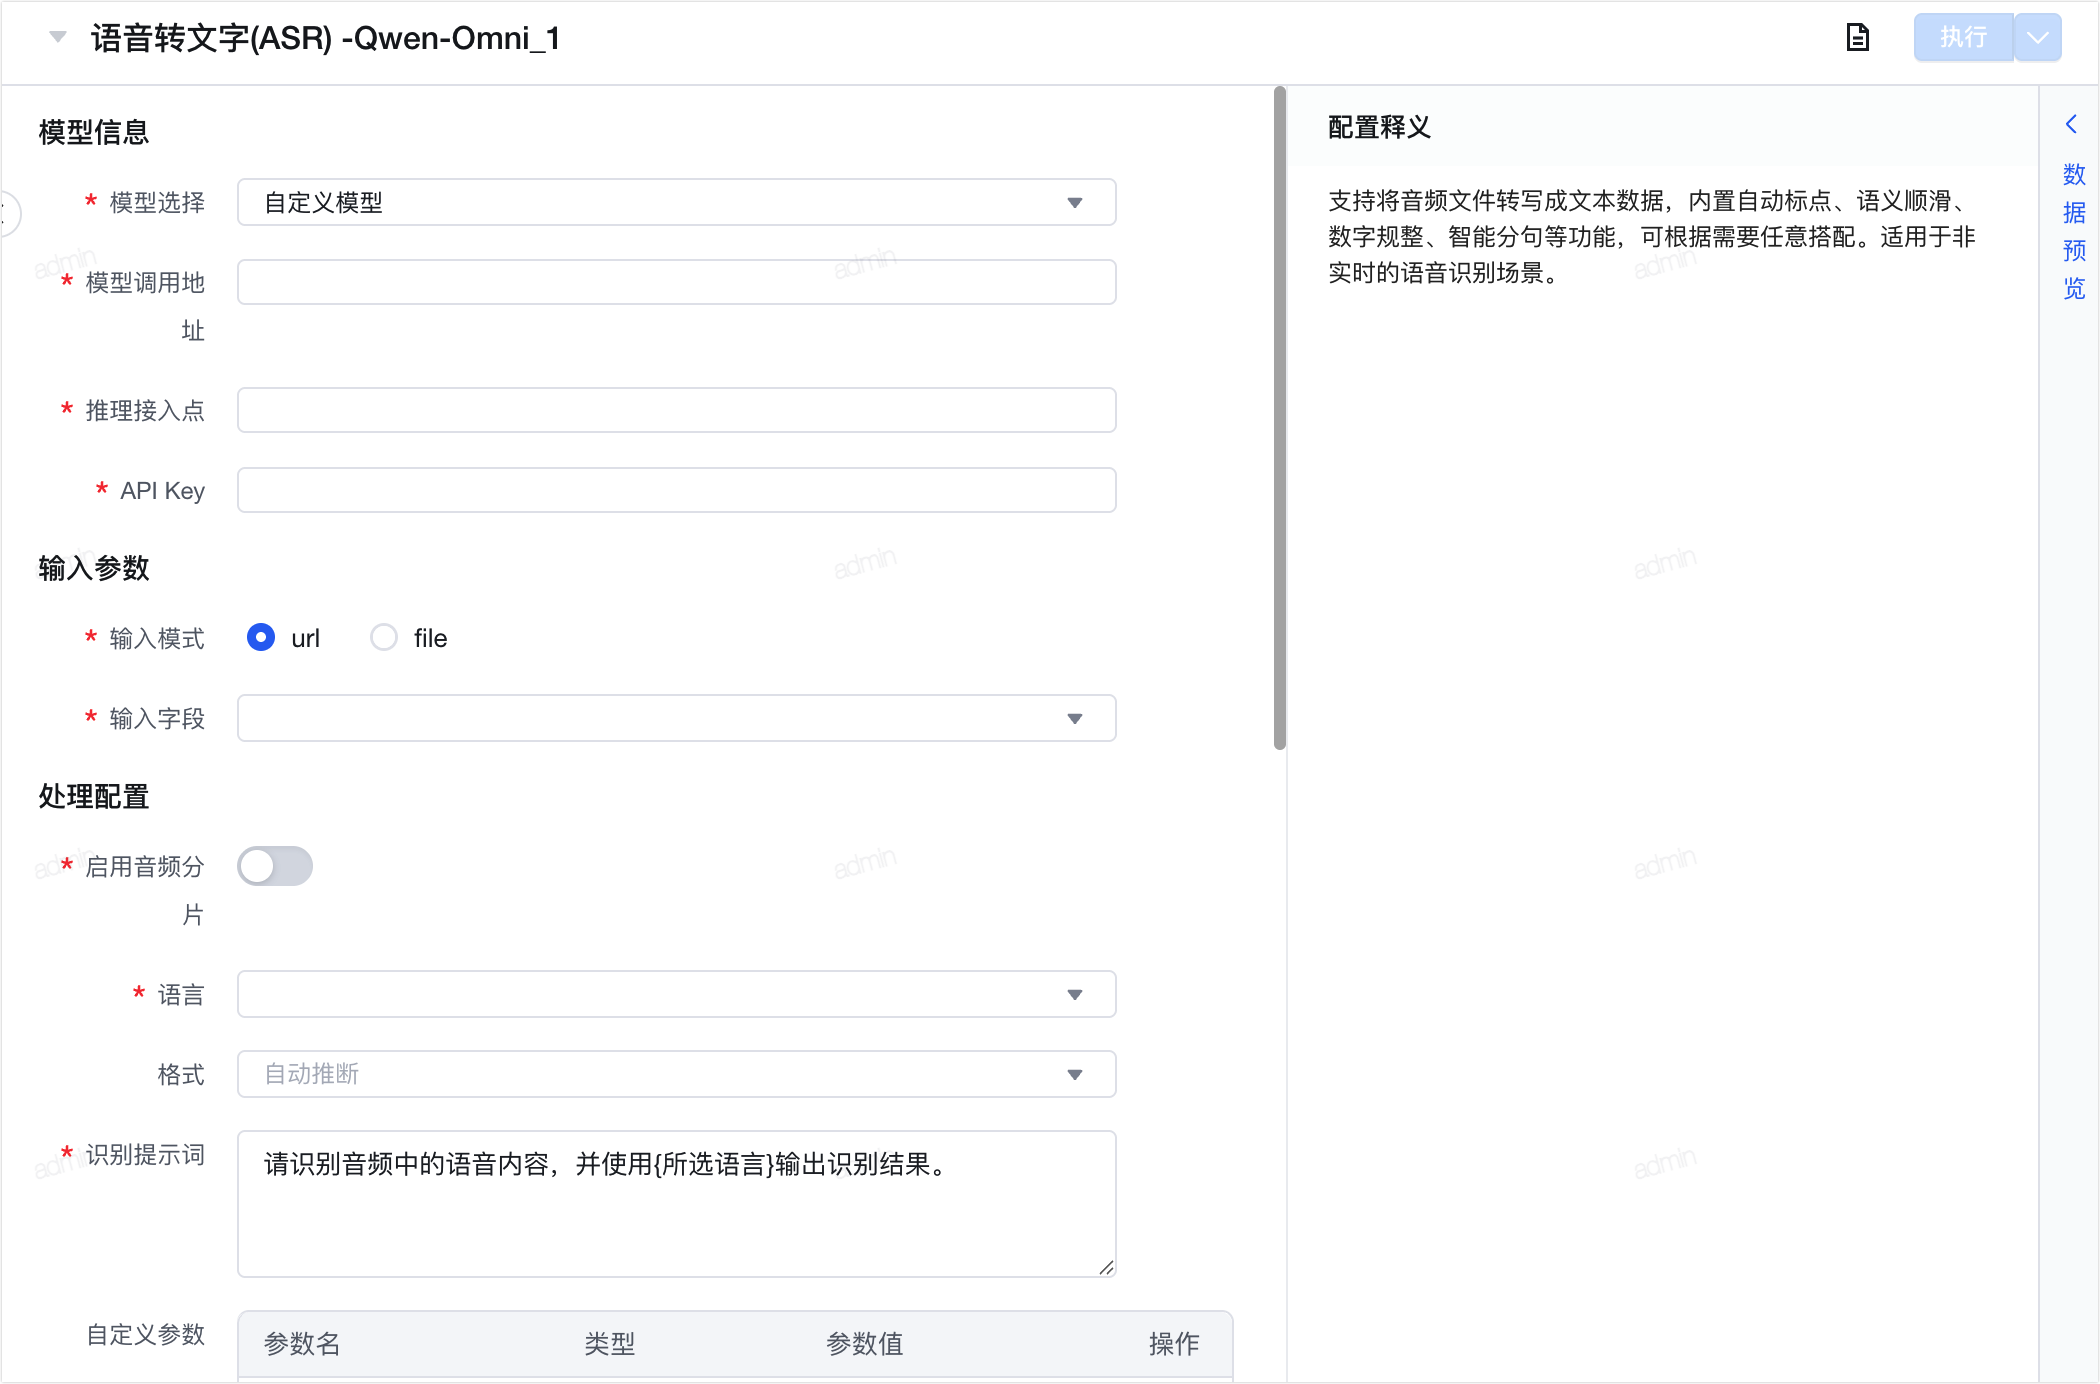Click the 类型 column header
The image size is (2100, 1384).
click(x=609, y=1343)
